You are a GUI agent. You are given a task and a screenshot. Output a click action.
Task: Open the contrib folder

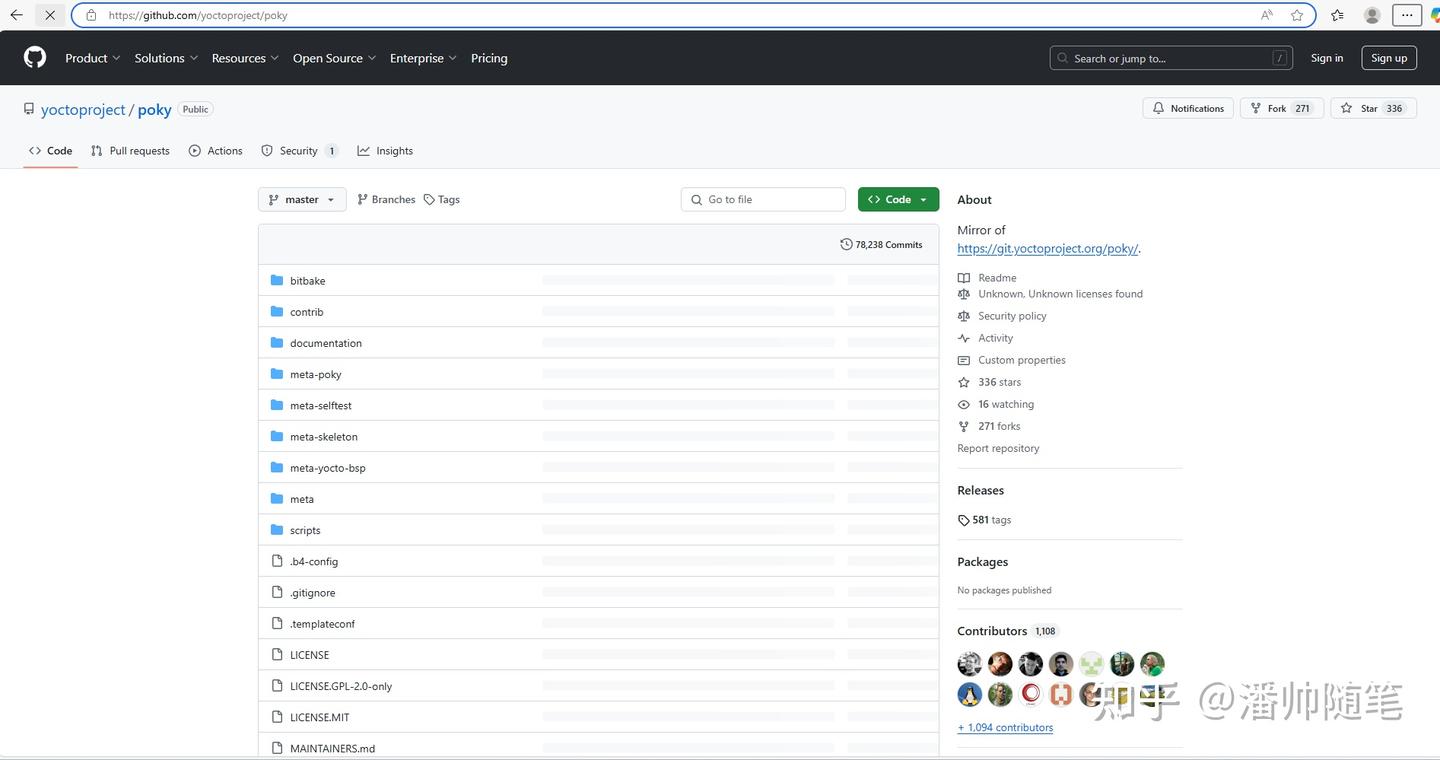pyautogui.click(x=306, y=312)
